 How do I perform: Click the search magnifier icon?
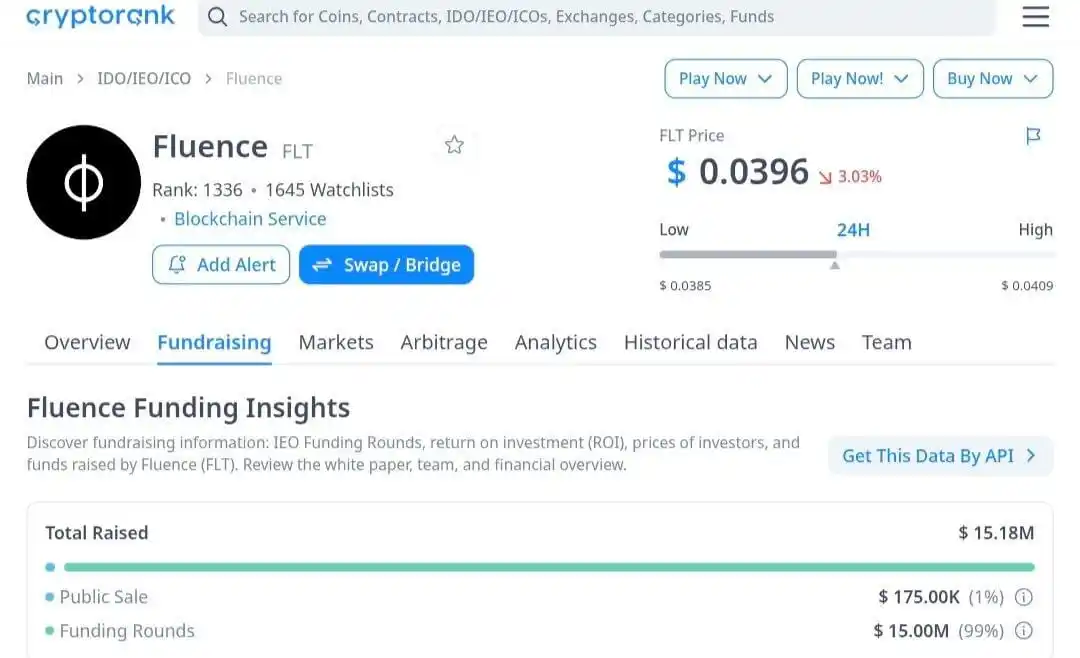pos(218,17)
